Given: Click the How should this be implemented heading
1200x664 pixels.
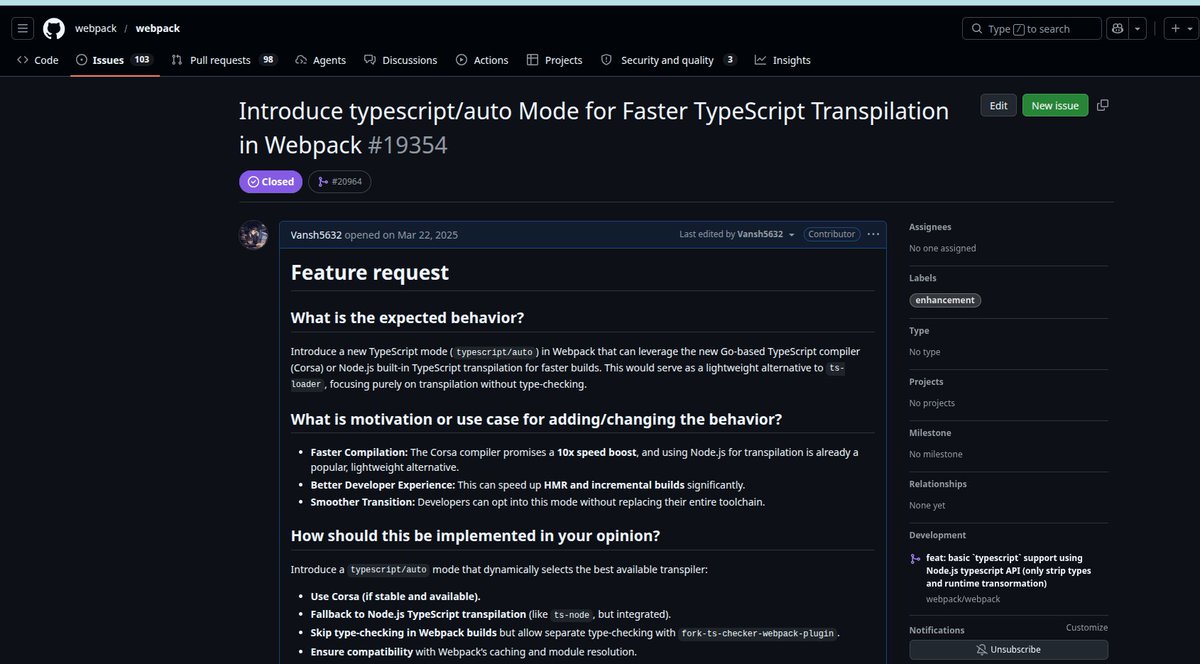Looking at the screenshot, I should point(475,535).
